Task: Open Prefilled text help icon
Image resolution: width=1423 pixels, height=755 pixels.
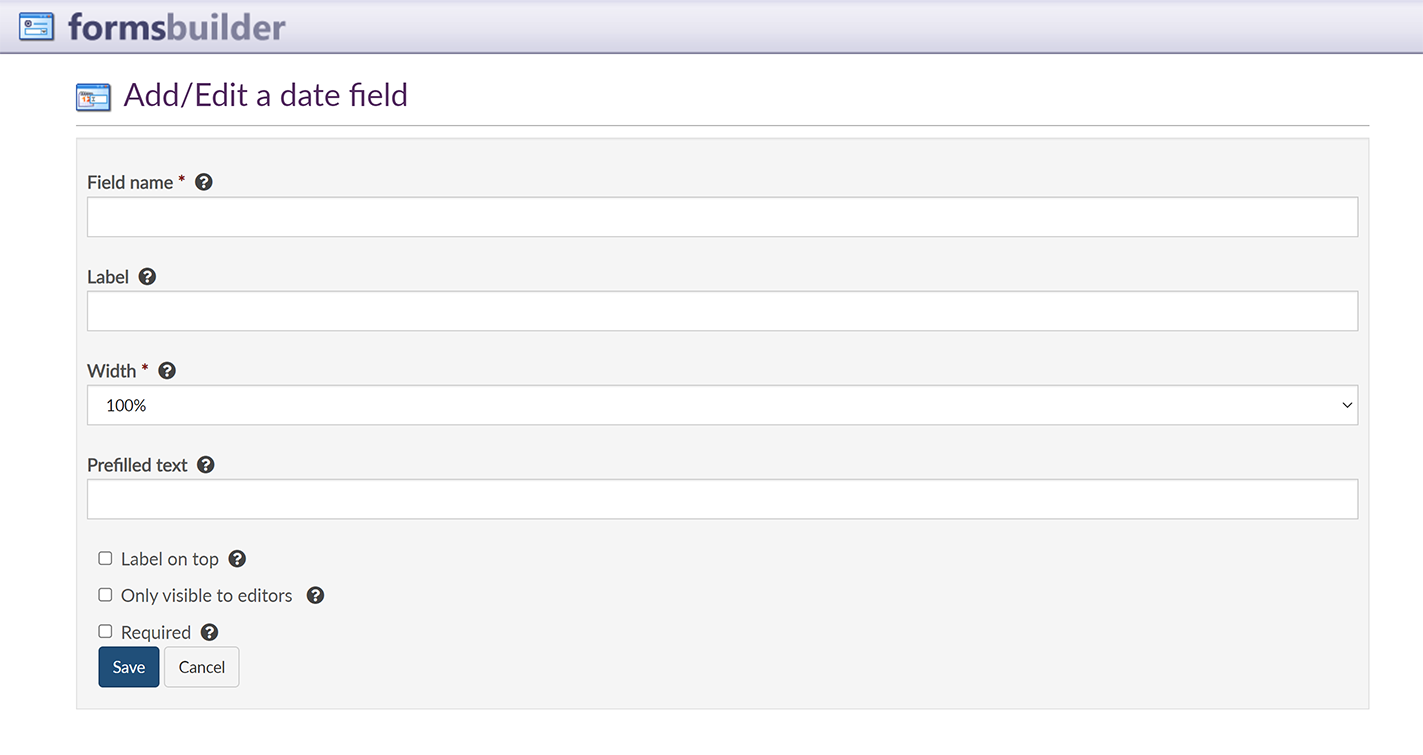Action: [206, 465]
